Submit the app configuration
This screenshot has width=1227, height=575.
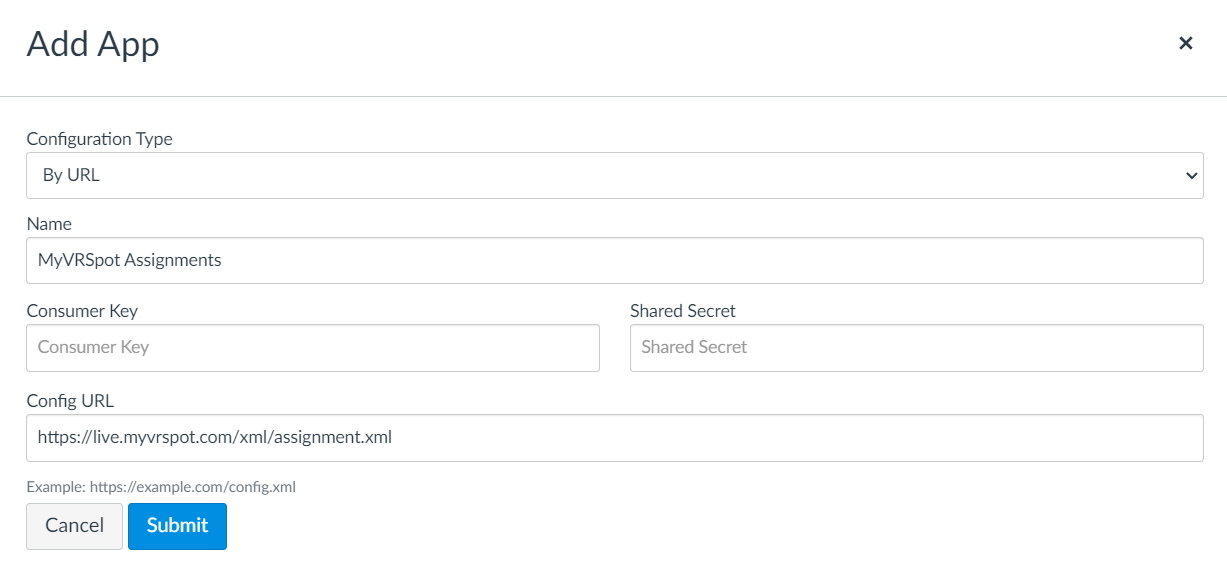(x=177, y=526)
